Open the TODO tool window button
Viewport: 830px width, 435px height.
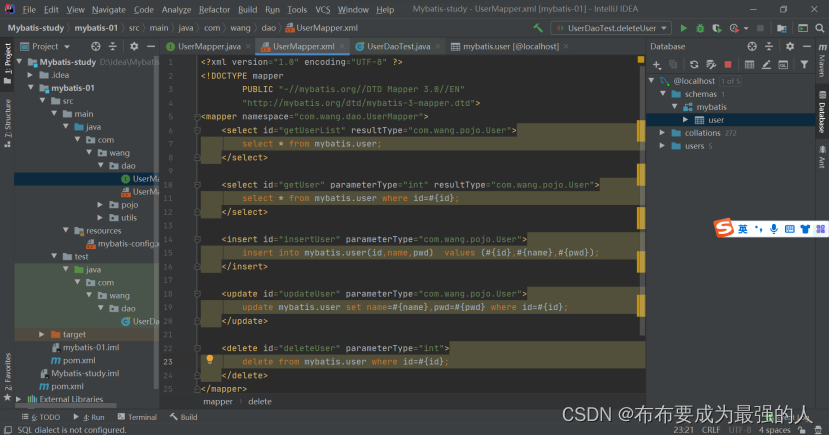41,417
